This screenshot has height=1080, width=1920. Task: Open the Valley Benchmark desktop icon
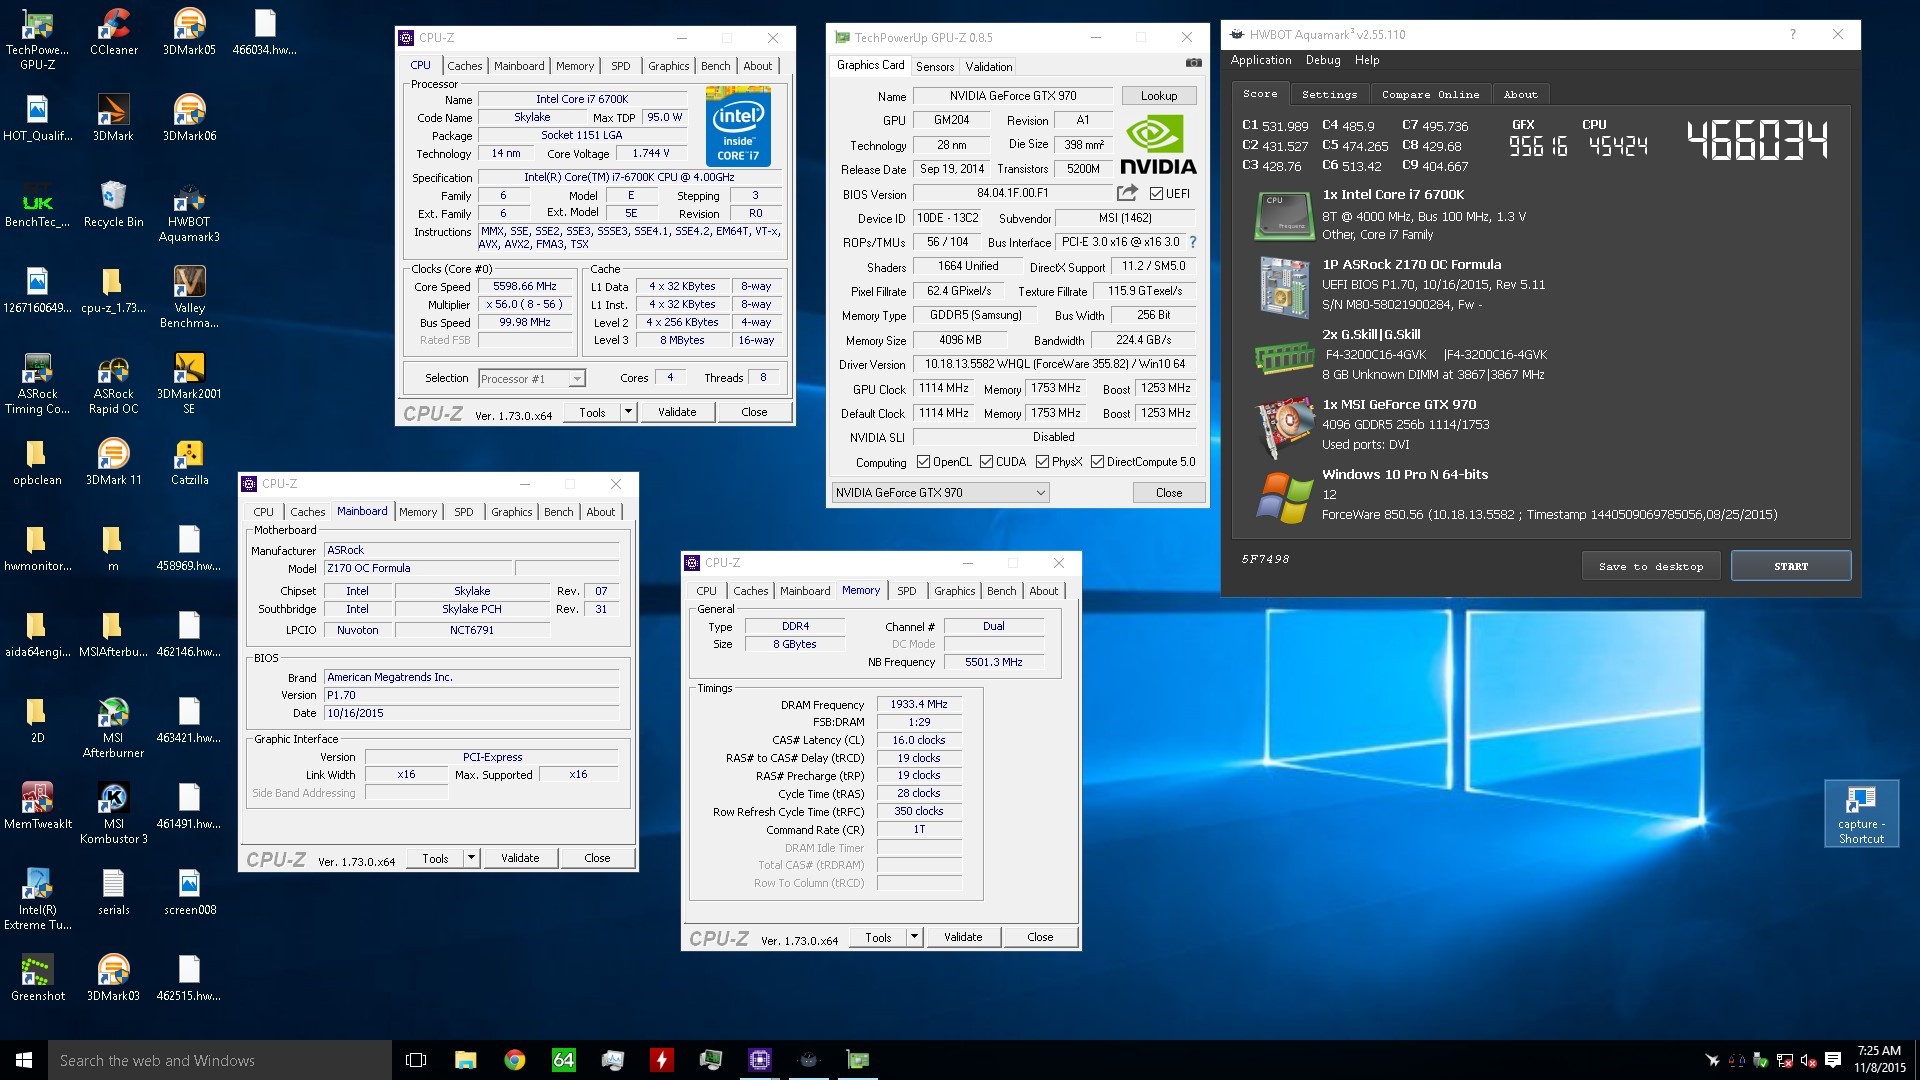(189, 298)
